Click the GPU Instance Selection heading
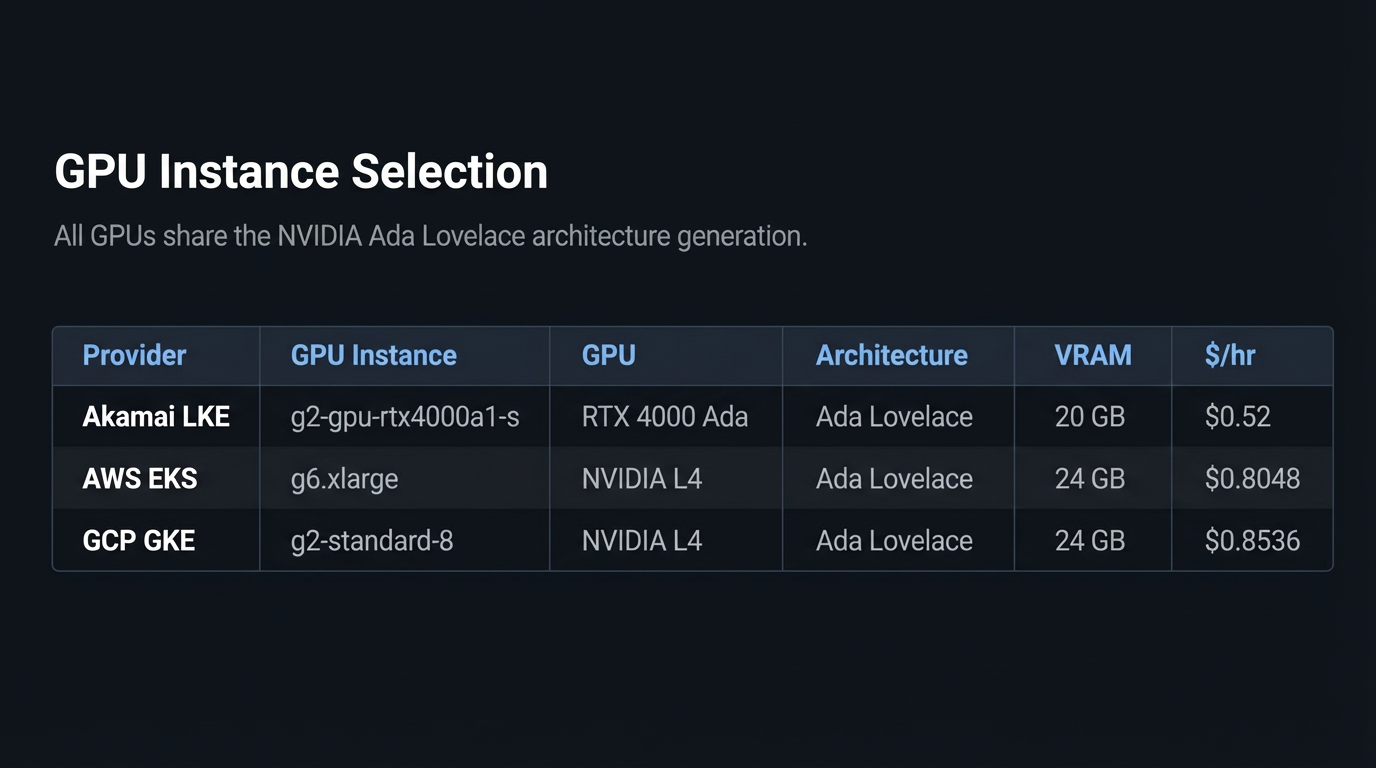This screenshot has height=768, width=1376. [x=301, y=172]
